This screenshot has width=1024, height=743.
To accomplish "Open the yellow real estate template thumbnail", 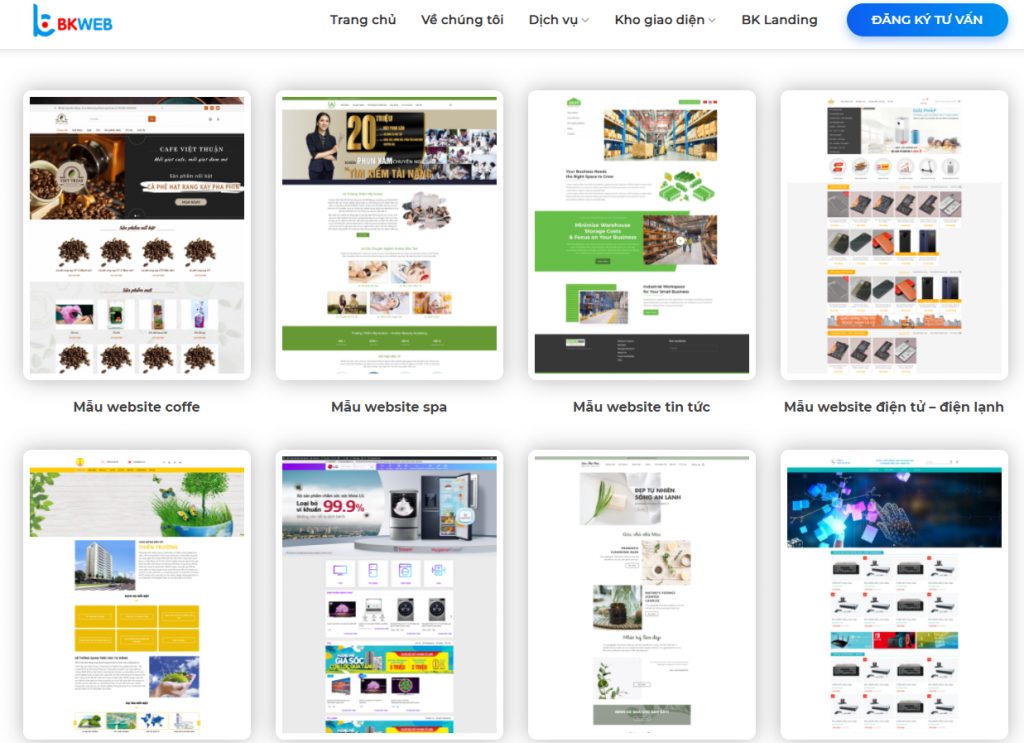I will (x=137, y=594).
